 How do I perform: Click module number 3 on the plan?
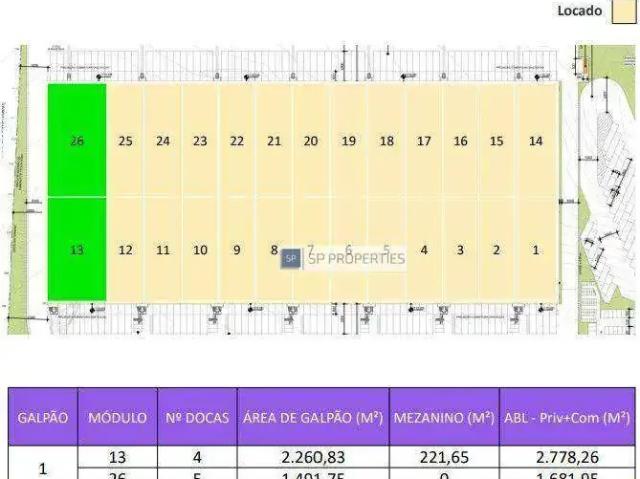460,250
